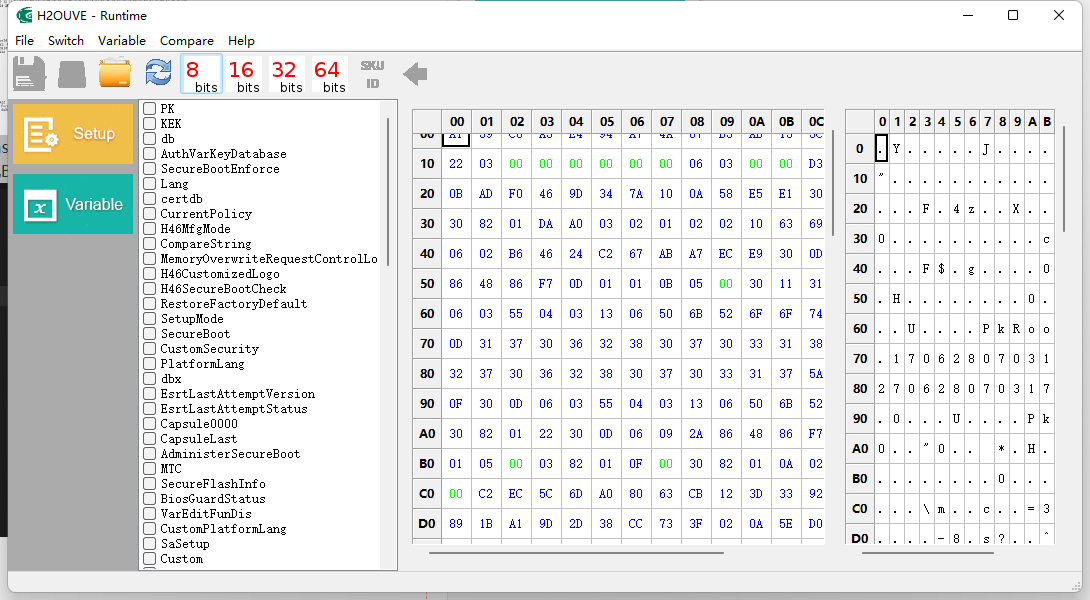Screen dimensions: 1090x600
Task: Open the Help menu
Action: (x=241, y=40)
